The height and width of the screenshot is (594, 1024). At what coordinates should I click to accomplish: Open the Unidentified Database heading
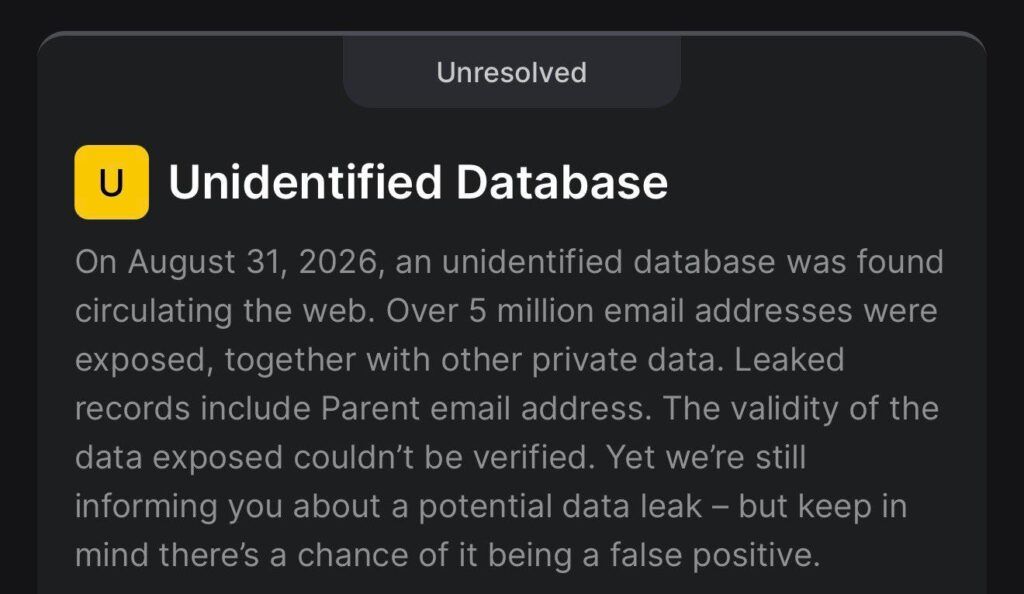(418, 182)
